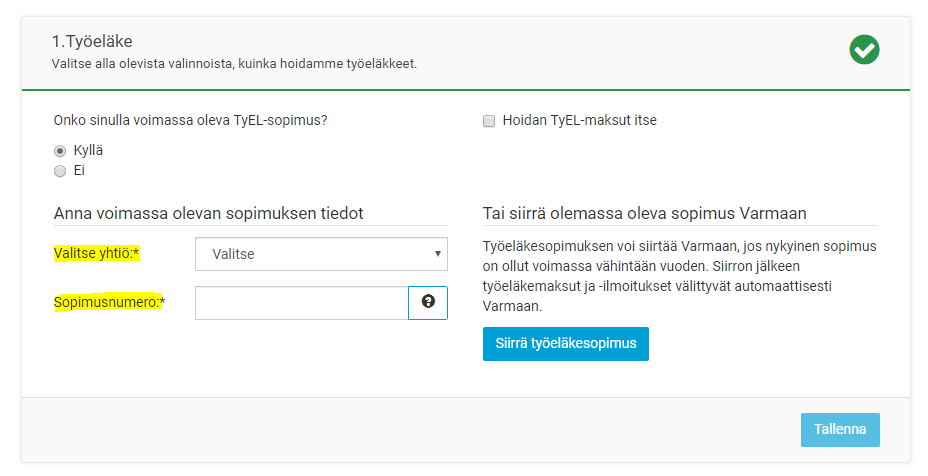Click the 1.Työeläke section heading
The image size is (928, 476).
92,42
